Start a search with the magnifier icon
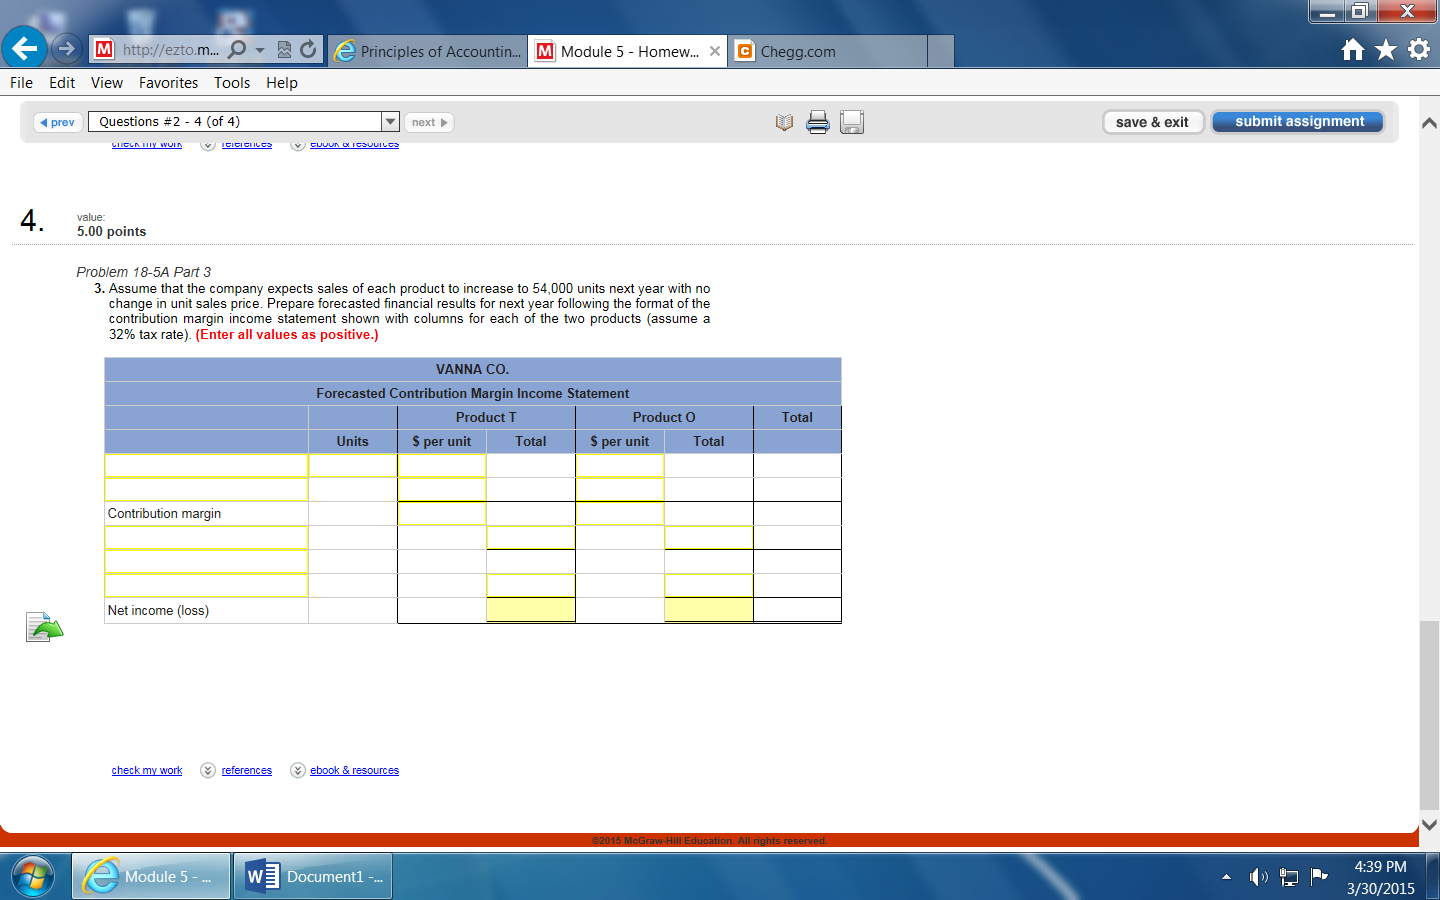Screen dimensions: 1440x900 pyautogui.click(x=237, y=50)
